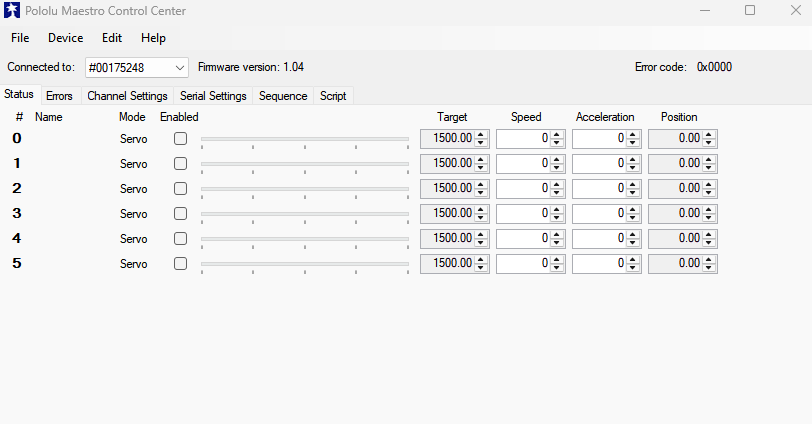
Task: Click the channel 0 Servo mode label
Action: point(134,139)
